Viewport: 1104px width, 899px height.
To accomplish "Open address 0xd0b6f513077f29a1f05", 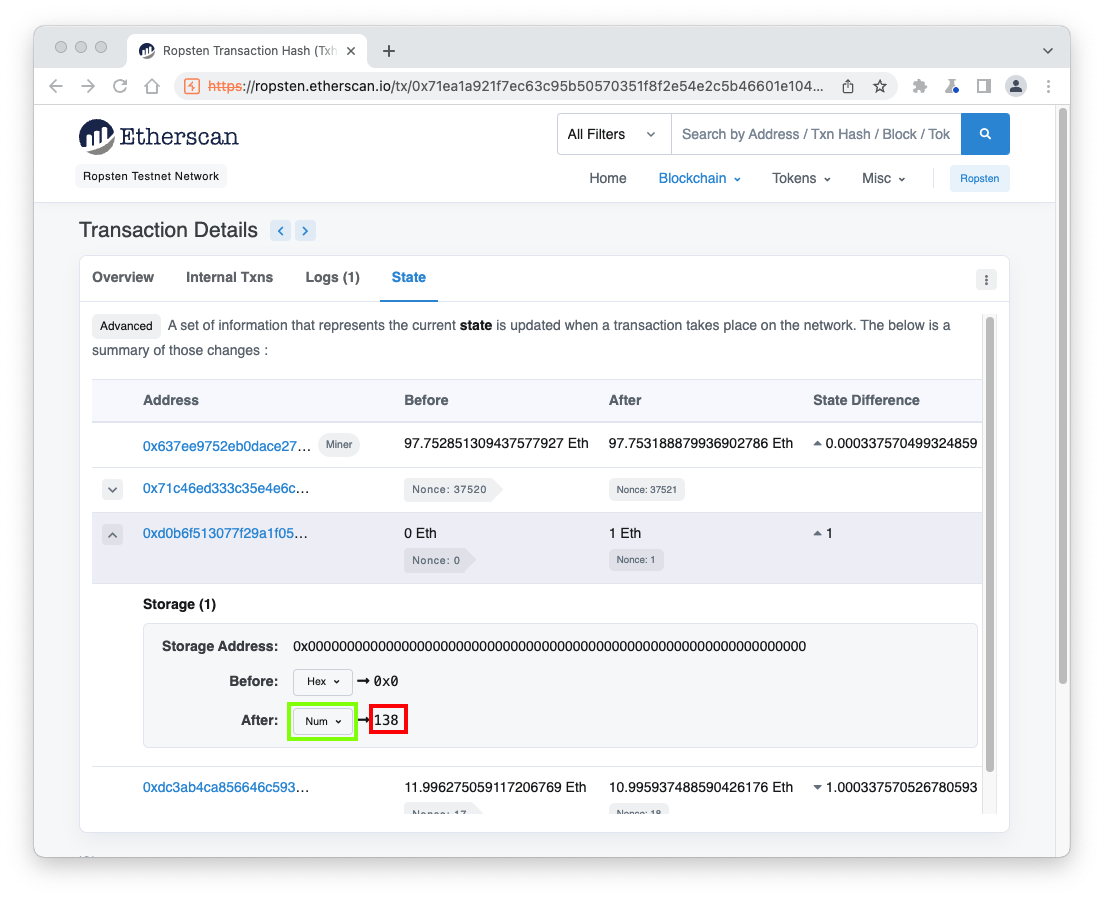I will click(x=225, y=533).
